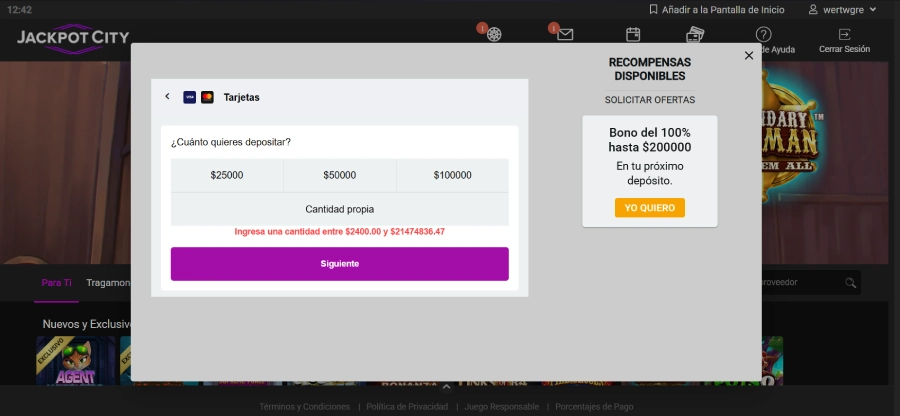Click the Jackpot City logo
Viewport: 900px width, 416px height.
click(73, 38)
